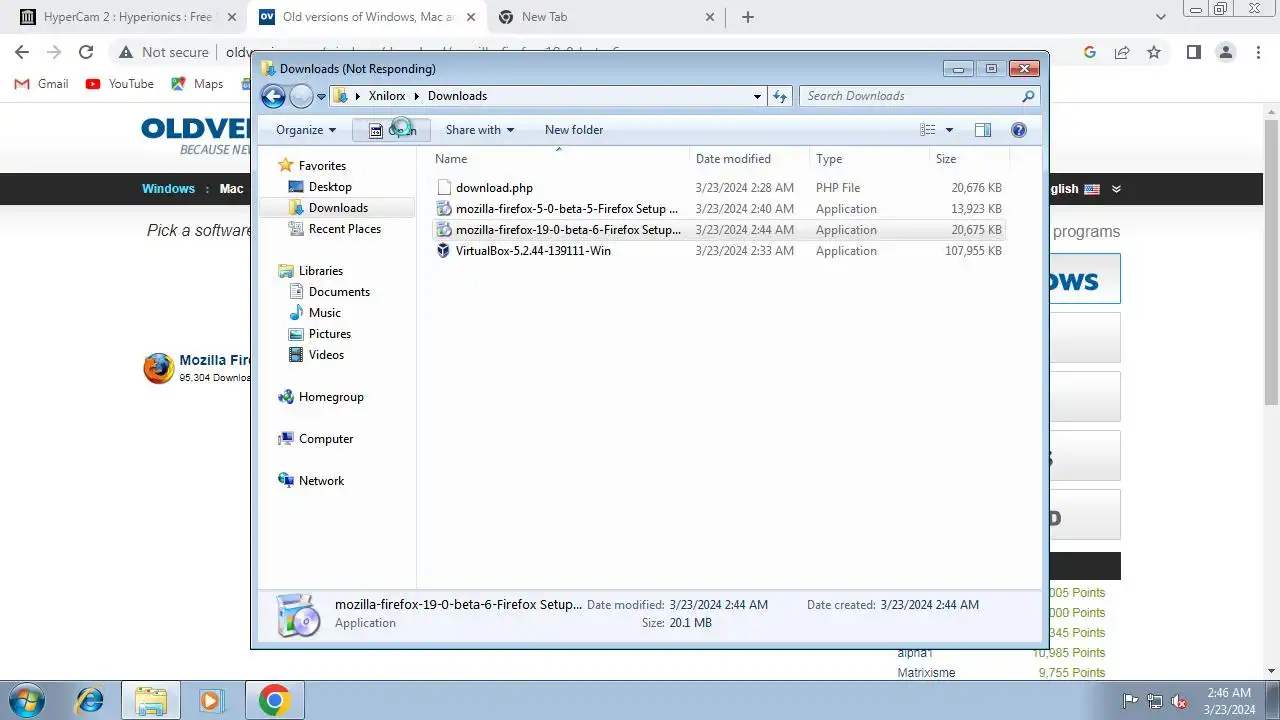Click the download.php file icon
Image resolution: width=1280 pixels, height=720 pixels.
coord(444,188)
